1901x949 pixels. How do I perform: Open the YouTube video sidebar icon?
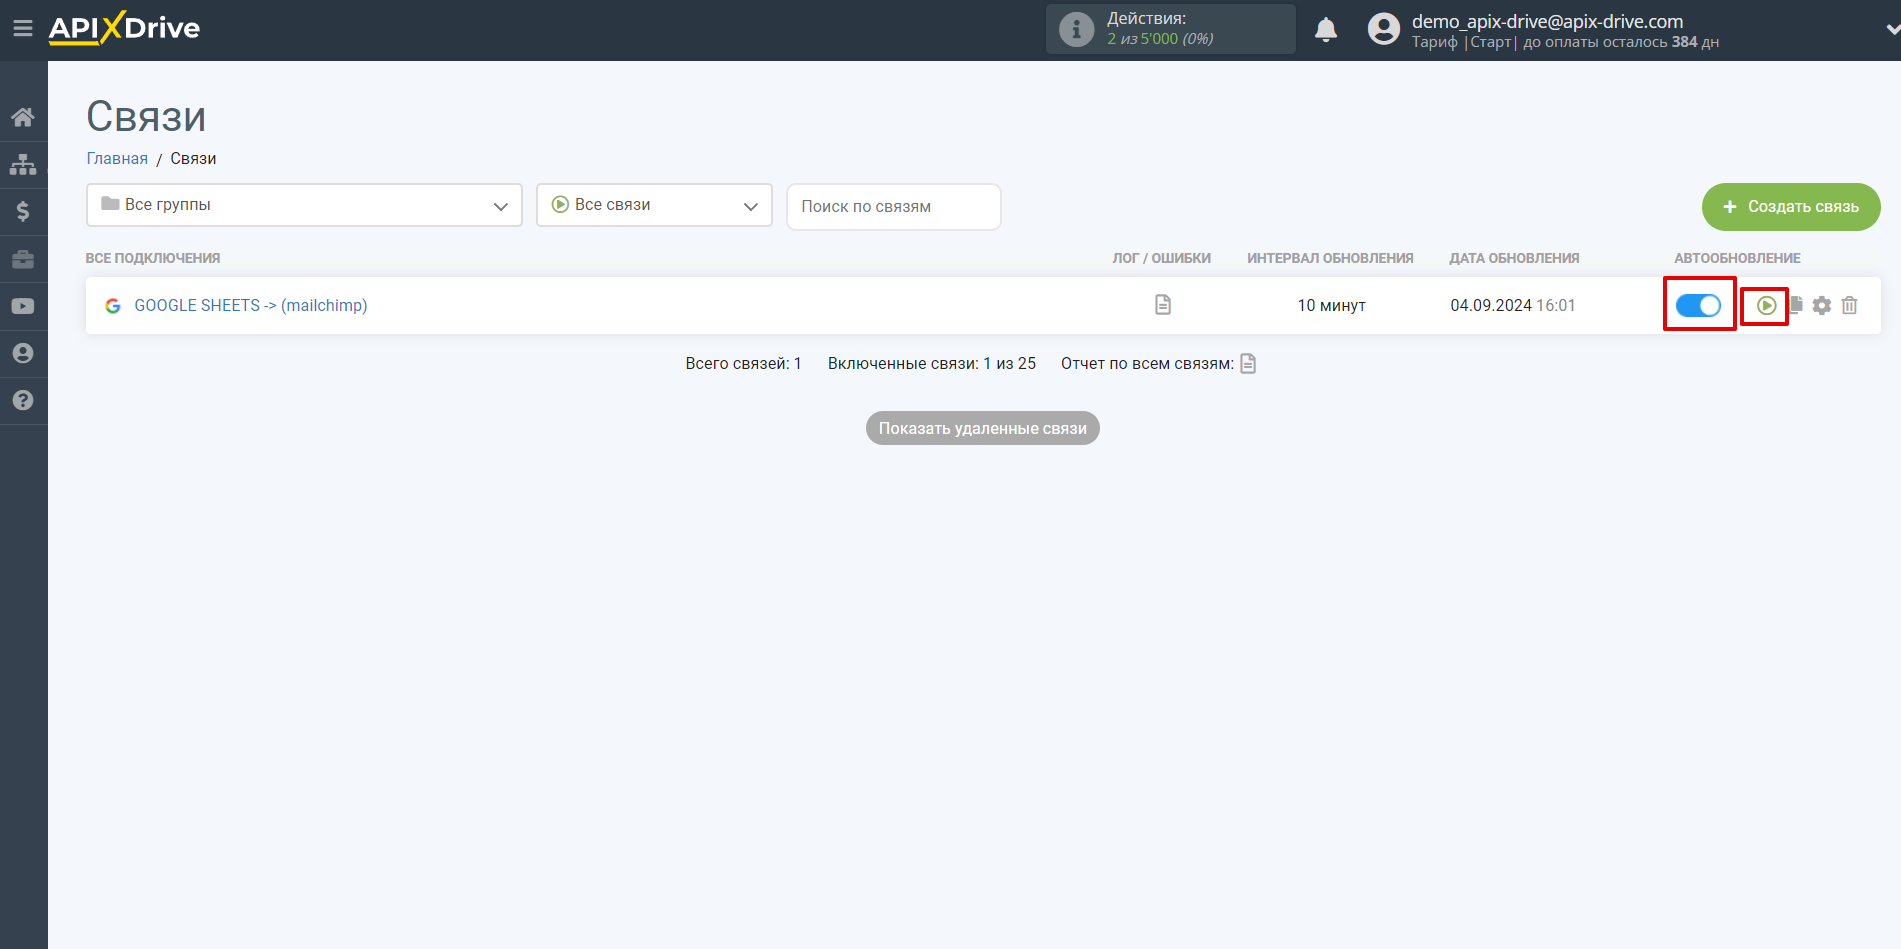coord(23,306)
